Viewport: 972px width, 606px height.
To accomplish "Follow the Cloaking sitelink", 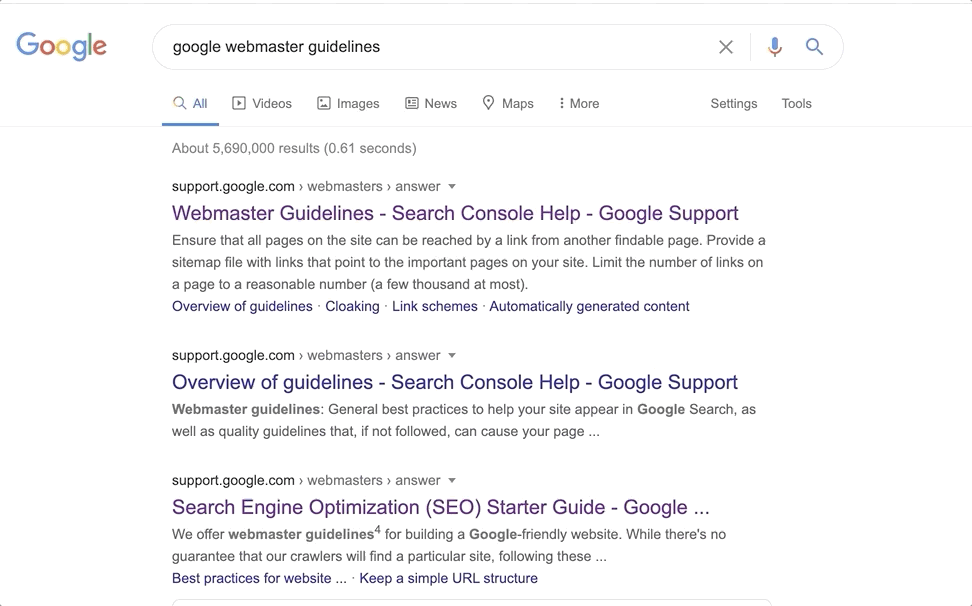I will click(352, 306).
